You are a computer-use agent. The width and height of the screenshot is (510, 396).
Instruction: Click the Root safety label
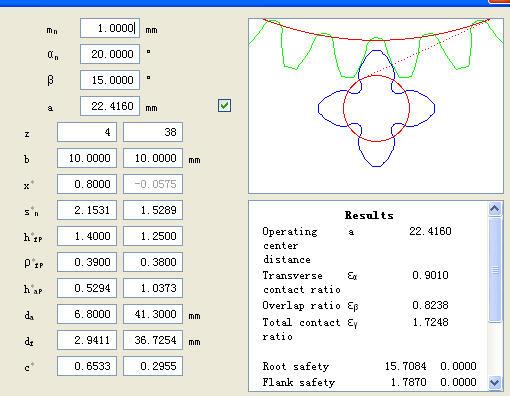pos(296,366)
